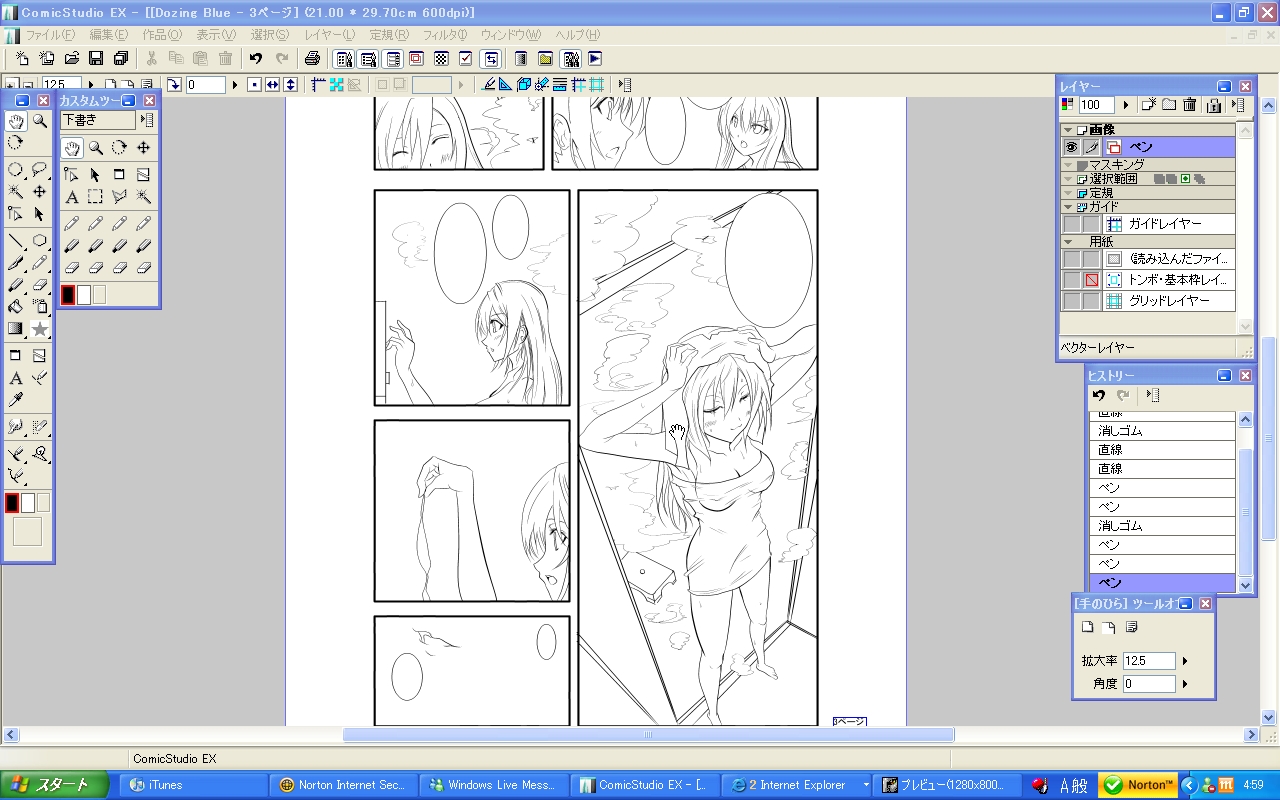This screenshot has width=1280, height=800.
Task: Open the ウィンドウ(W) menu
Action: click(511, 35)
